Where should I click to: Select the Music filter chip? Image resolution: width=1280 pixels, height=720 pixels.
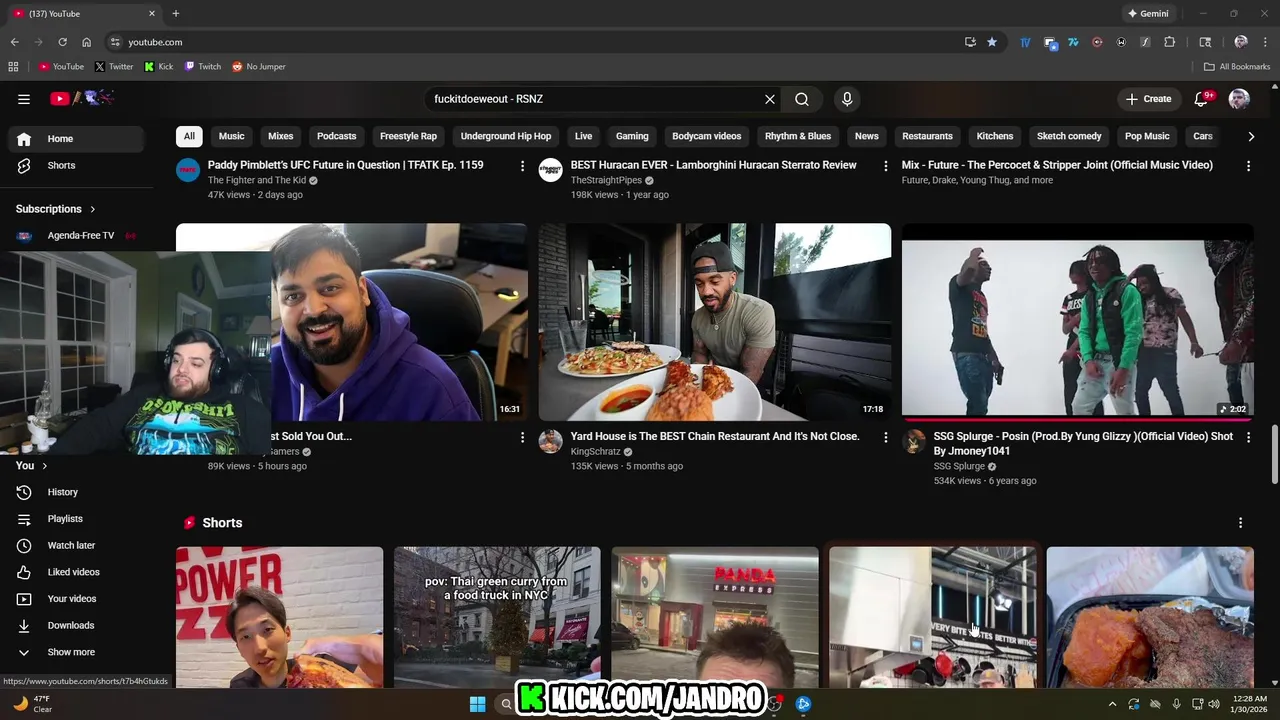pyautogui.click(x=231, y=136)
